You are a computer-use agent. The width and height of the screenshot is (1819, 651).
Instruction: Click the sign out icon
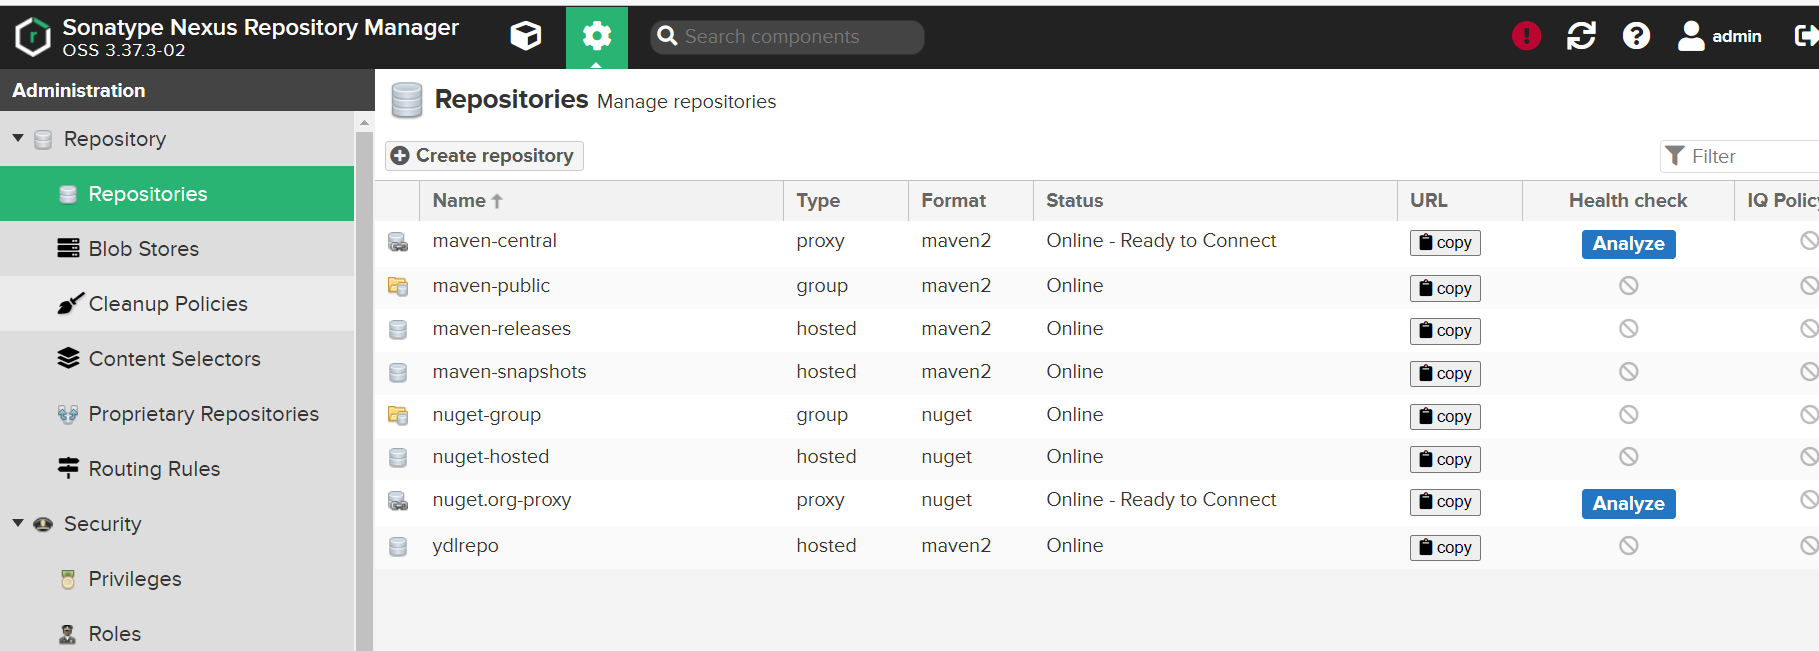(1806, 36)
